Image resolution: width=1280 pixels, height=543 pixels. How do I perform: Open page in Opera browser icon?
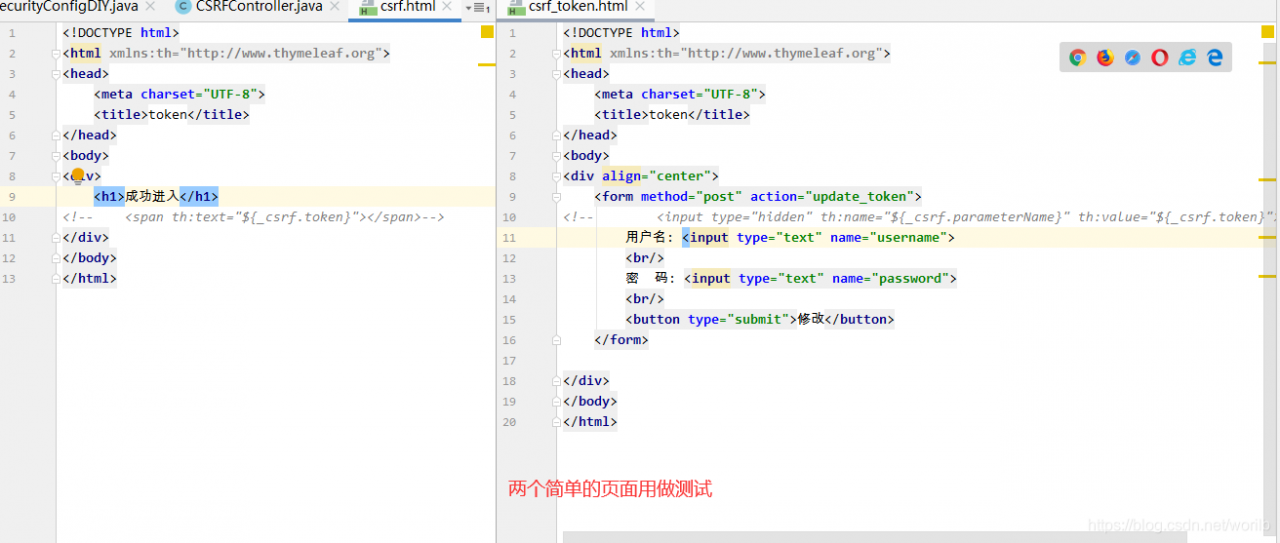[1160, 58]
